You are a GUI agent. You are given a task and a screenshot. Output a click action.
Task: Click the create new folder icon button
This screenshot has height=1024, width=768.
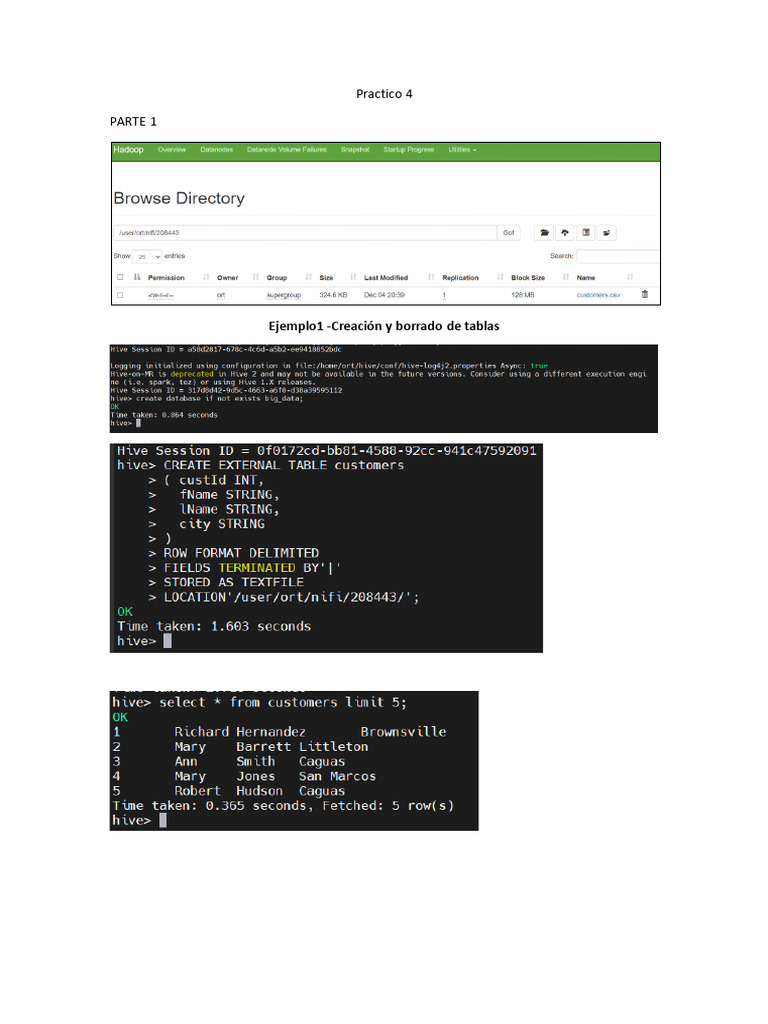[x=544, y=233]
